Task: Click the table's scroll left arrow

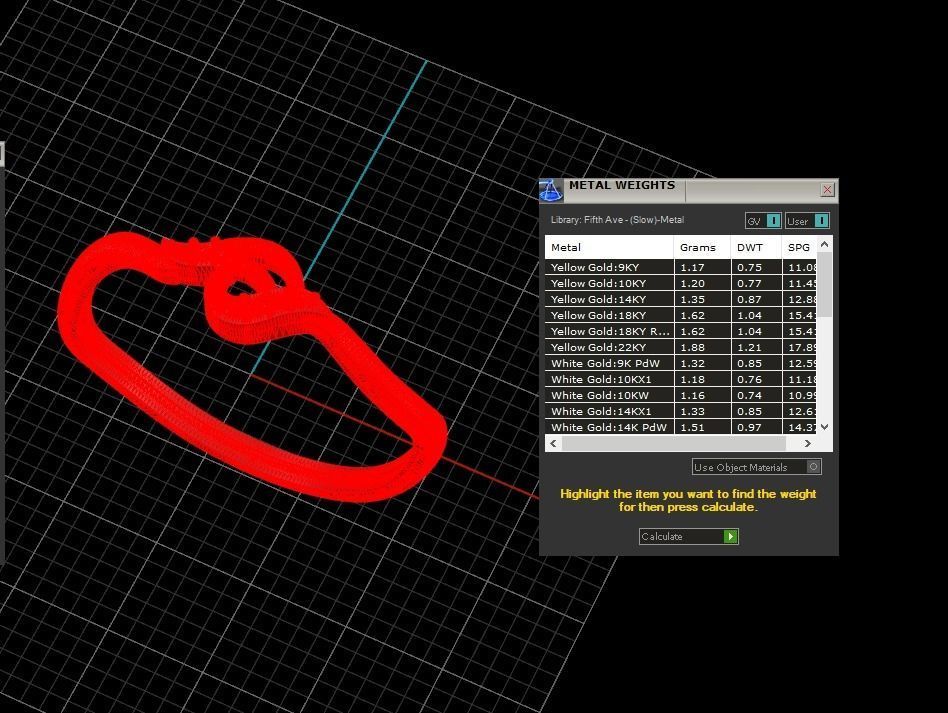Action: (553, 443)
